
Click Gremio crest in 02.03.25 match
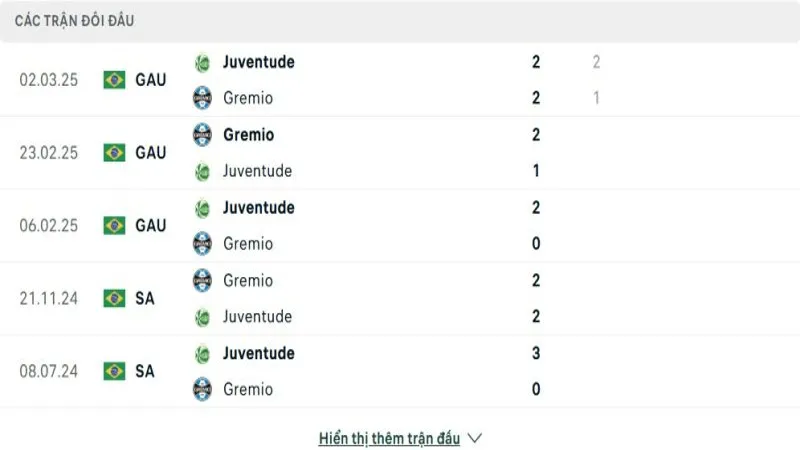click(x=203, y=98)
